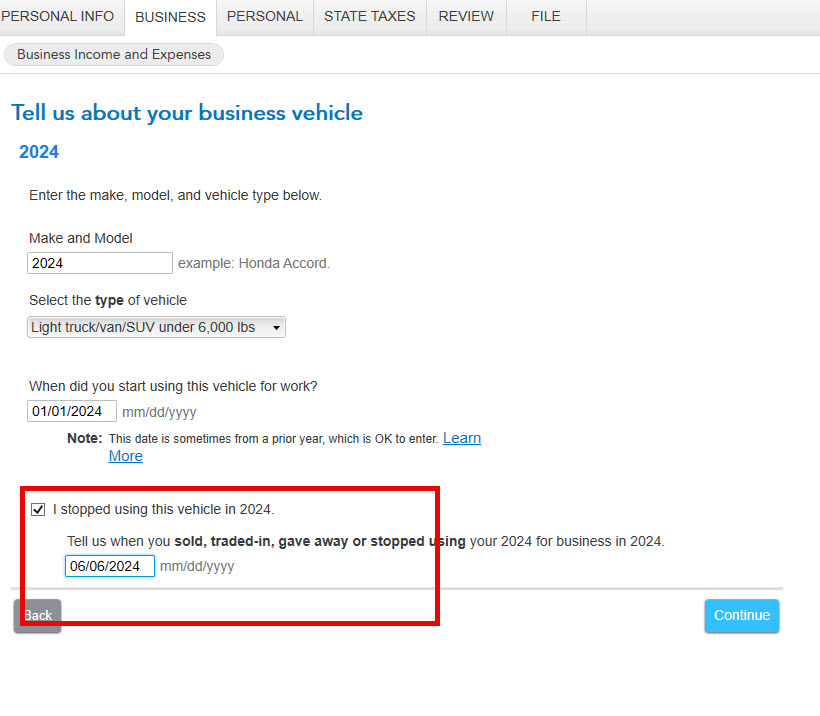Open the PERSONAL INFO tab
Image resolution: width=820 pixels, height=716 pixels.
click(x=60, y=16)
